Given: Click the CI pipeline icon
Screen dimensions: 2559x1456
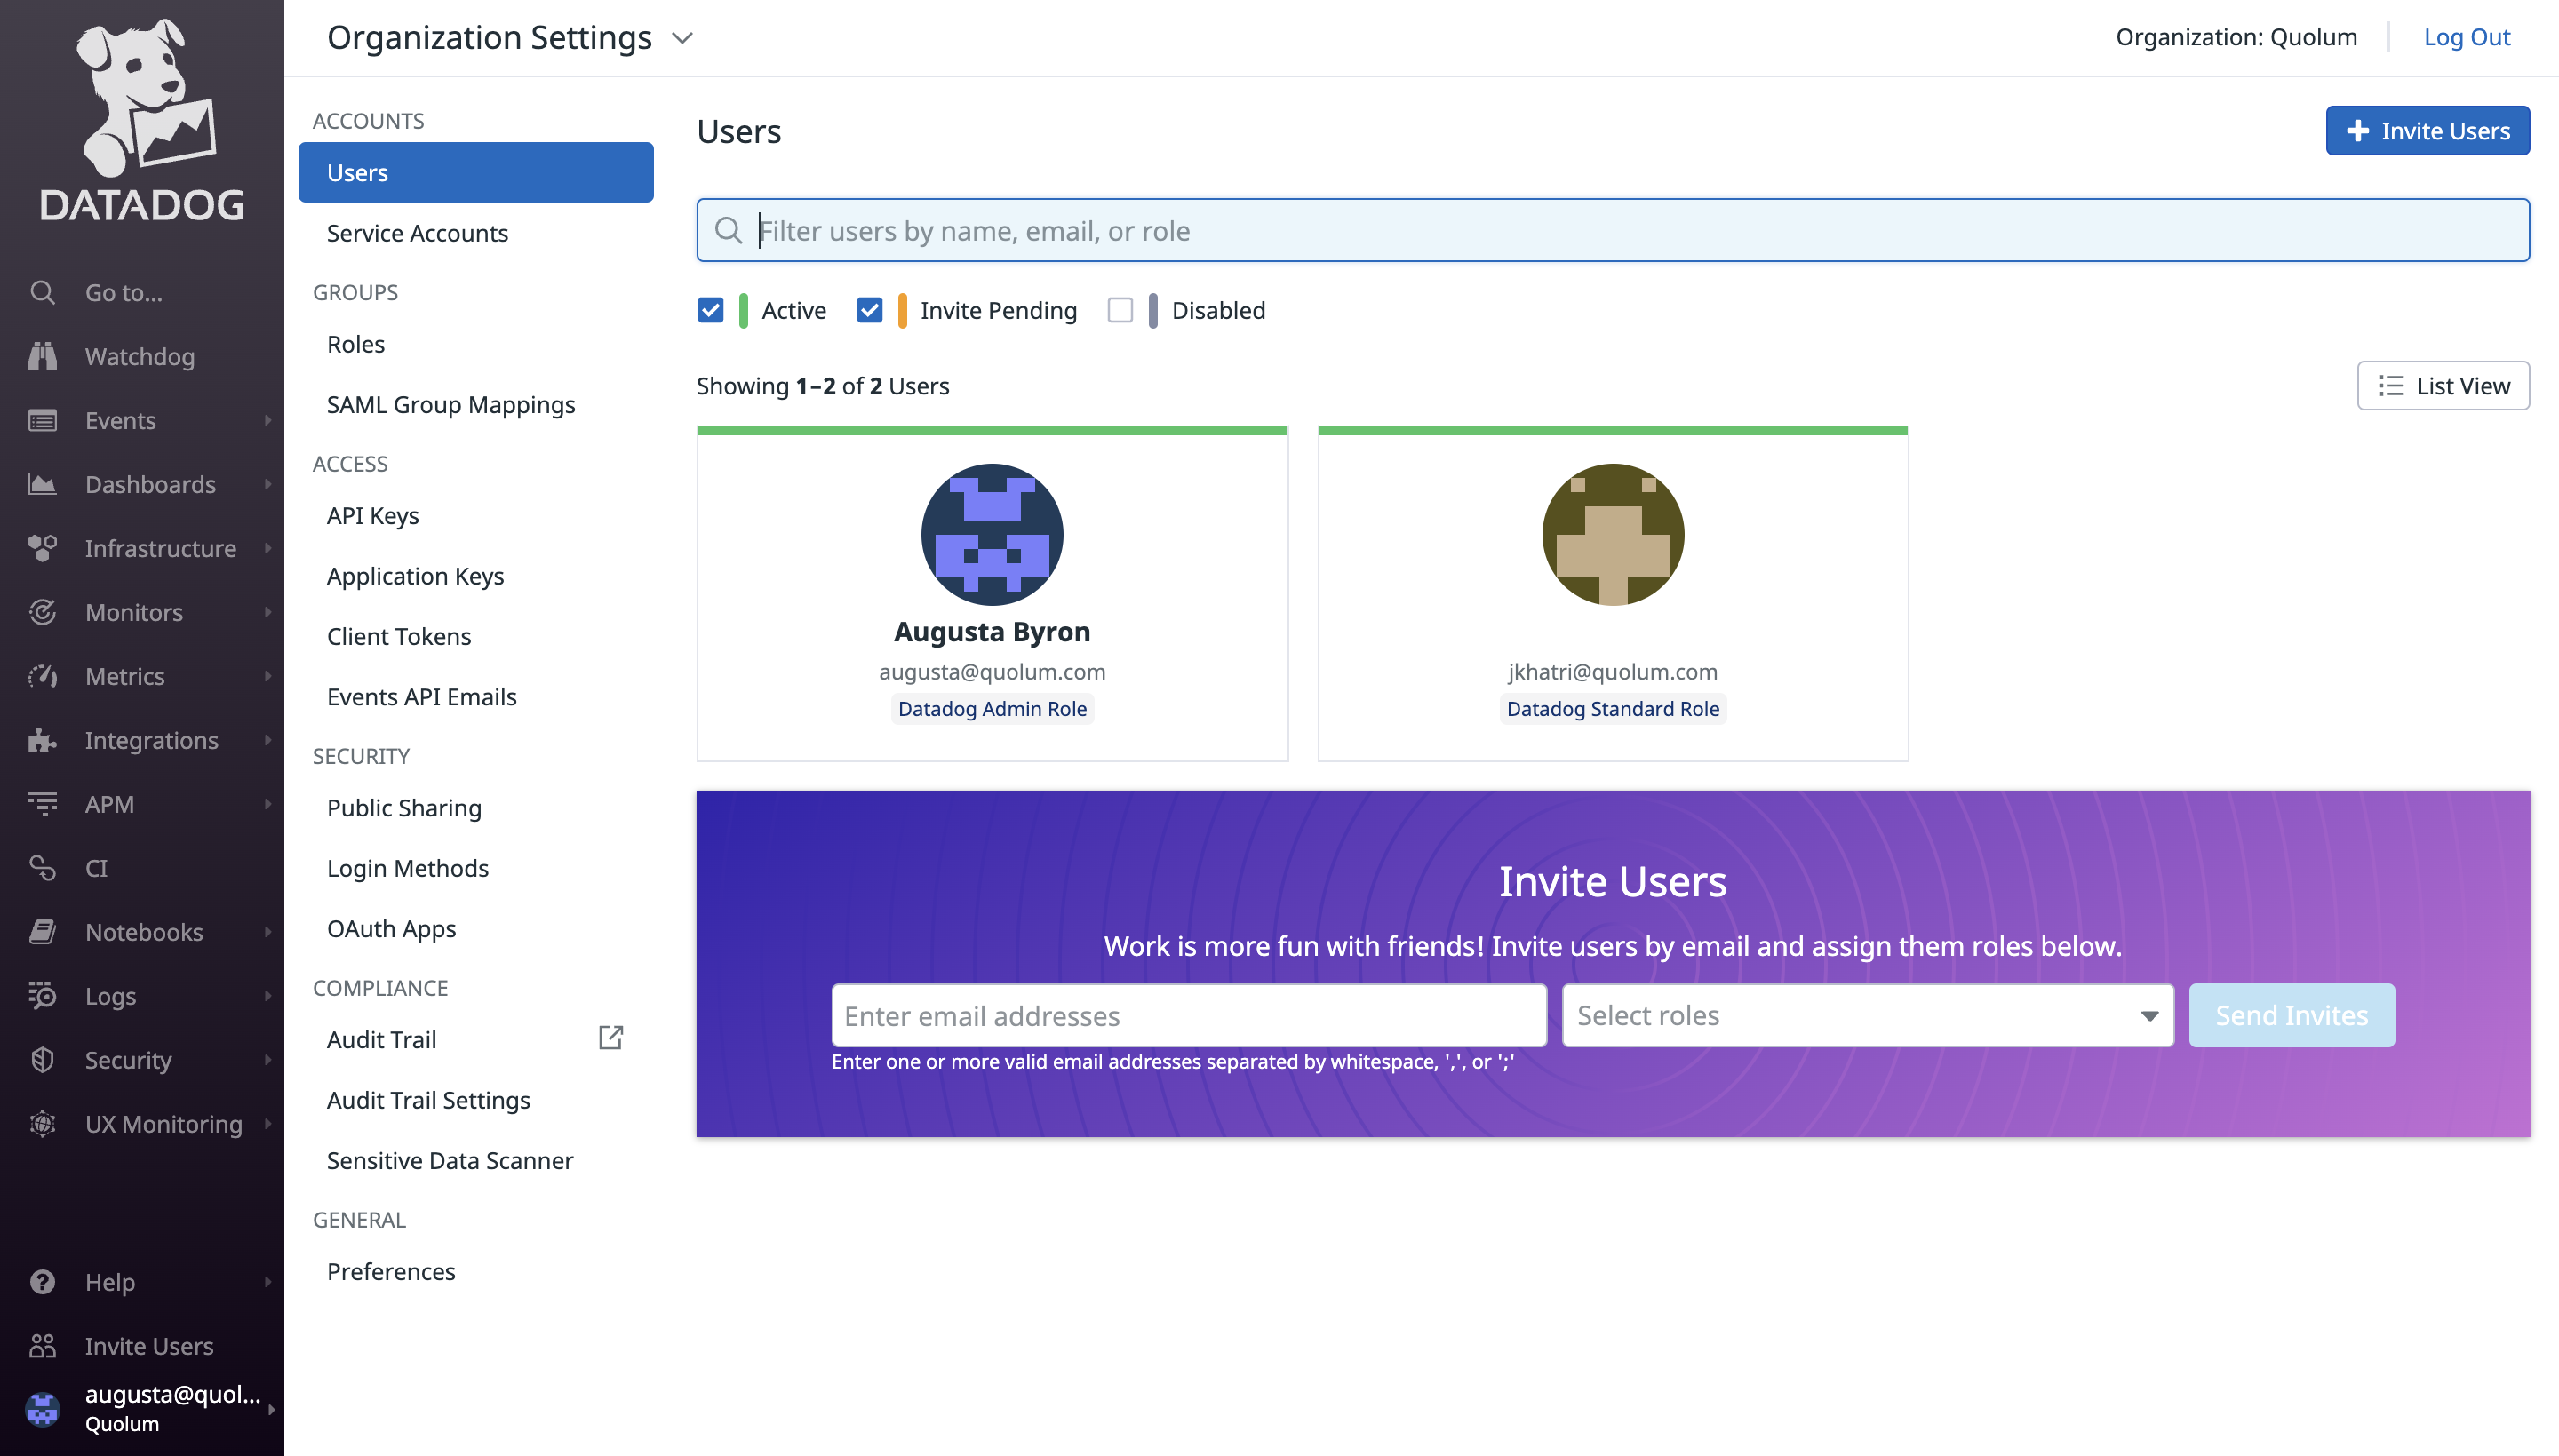Looking at the screenshot, I should click(42, 868).
